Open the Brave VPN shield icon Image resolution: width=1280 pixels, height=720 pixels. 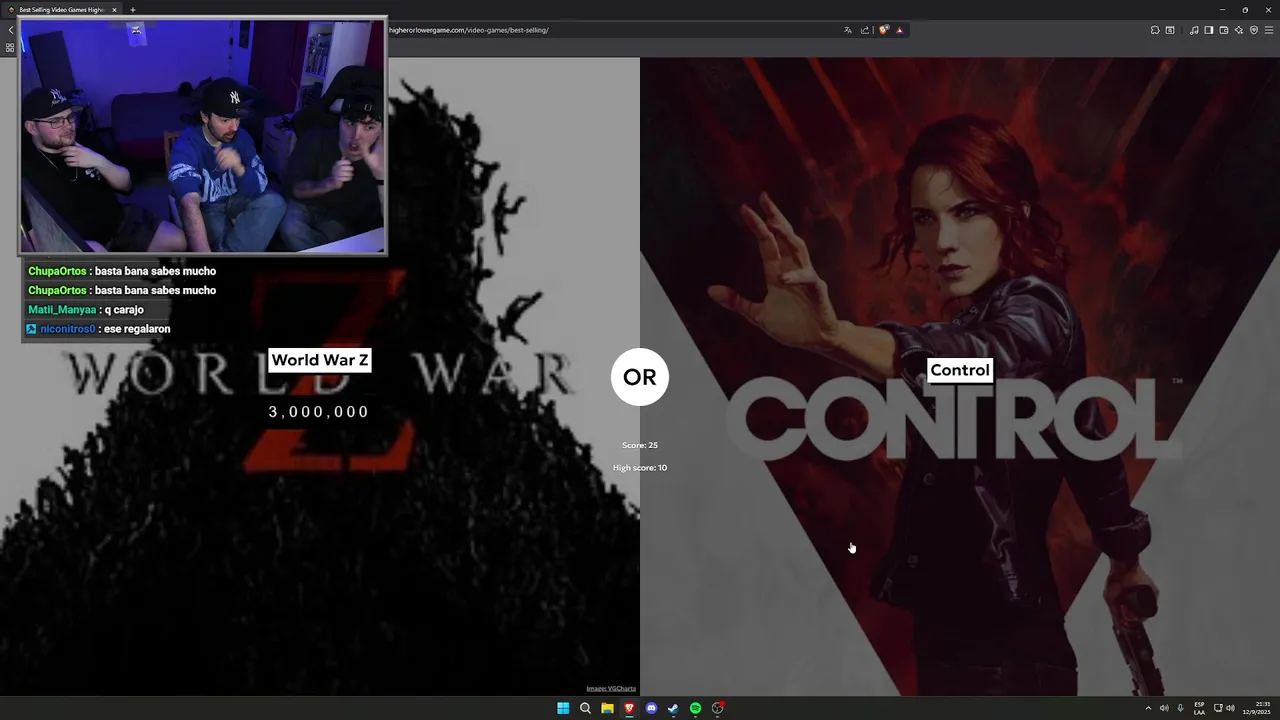pos(1254,30)
